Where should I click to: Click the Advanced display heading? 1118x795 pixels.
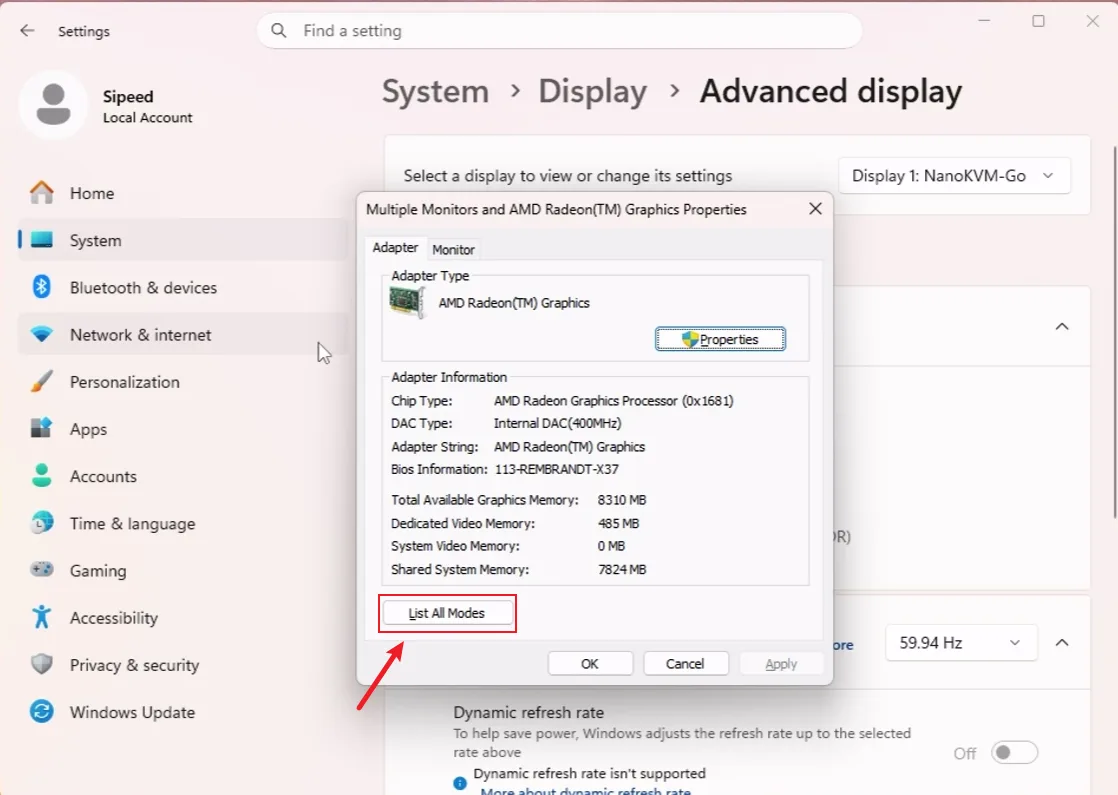831,91
